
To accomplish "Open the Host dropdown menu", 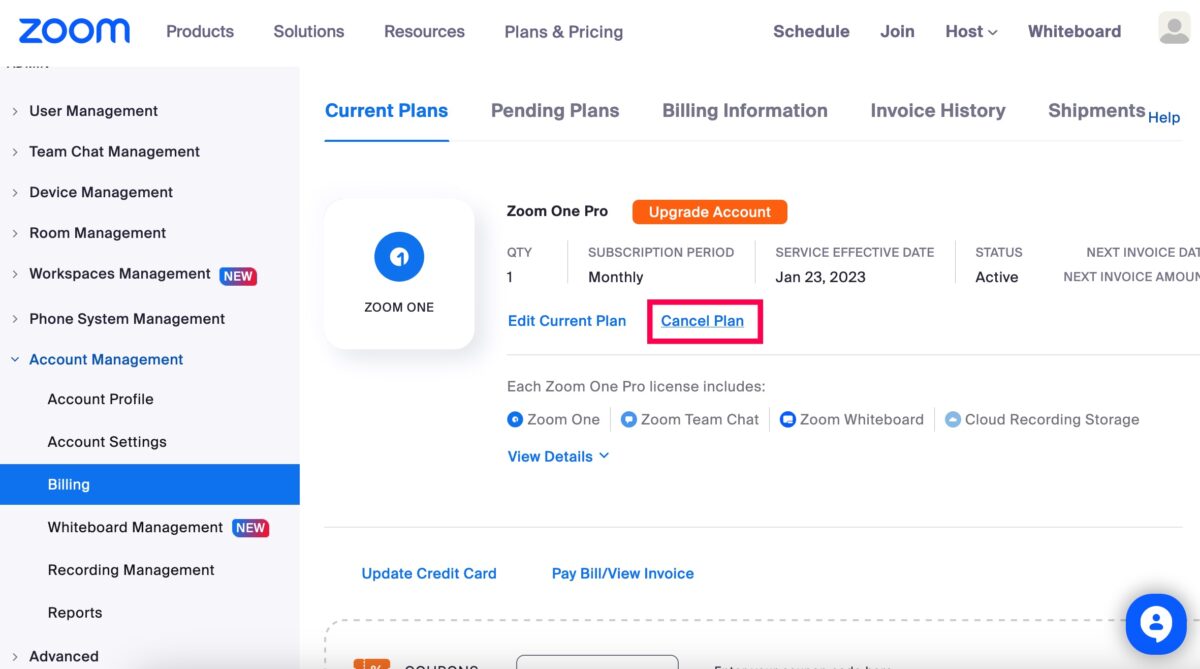I will (x=971, y=32).
